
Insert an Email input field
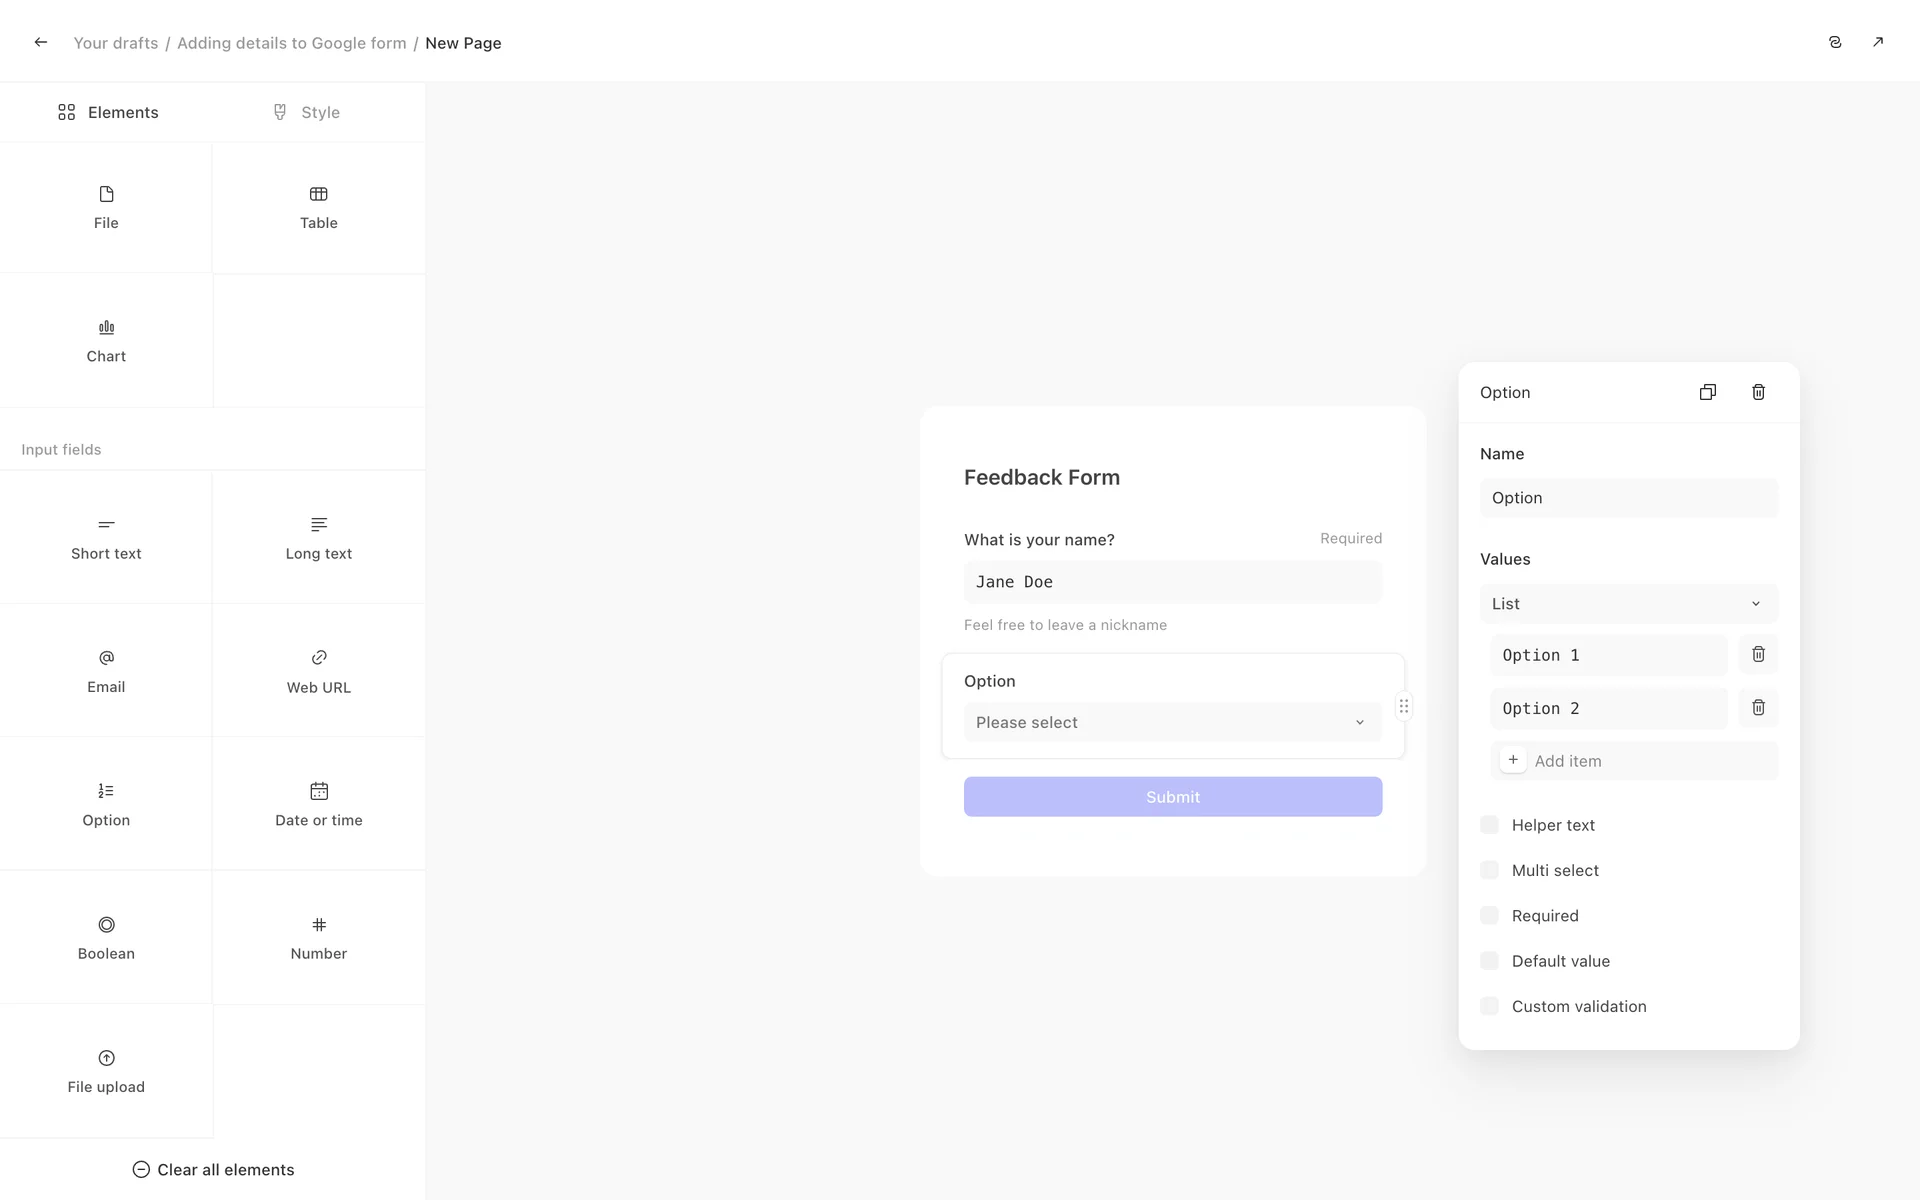pos(106,671)
